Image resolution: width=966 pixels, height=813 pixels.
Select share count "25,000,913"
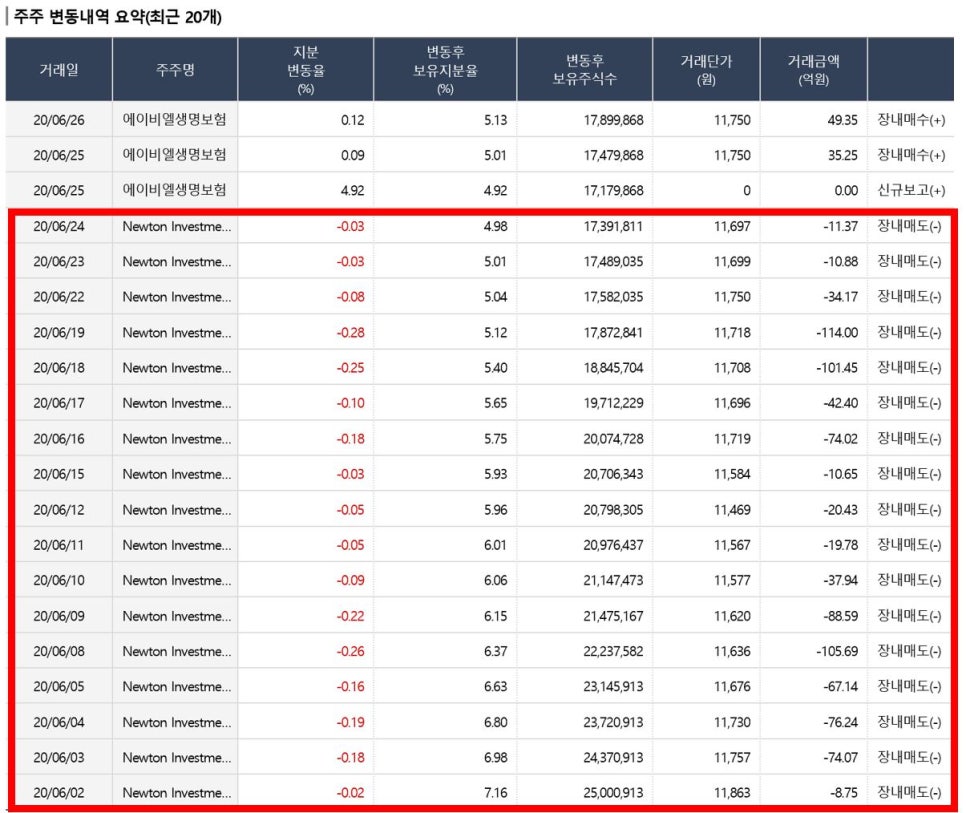pyautogui.click(x=614, y=793)
